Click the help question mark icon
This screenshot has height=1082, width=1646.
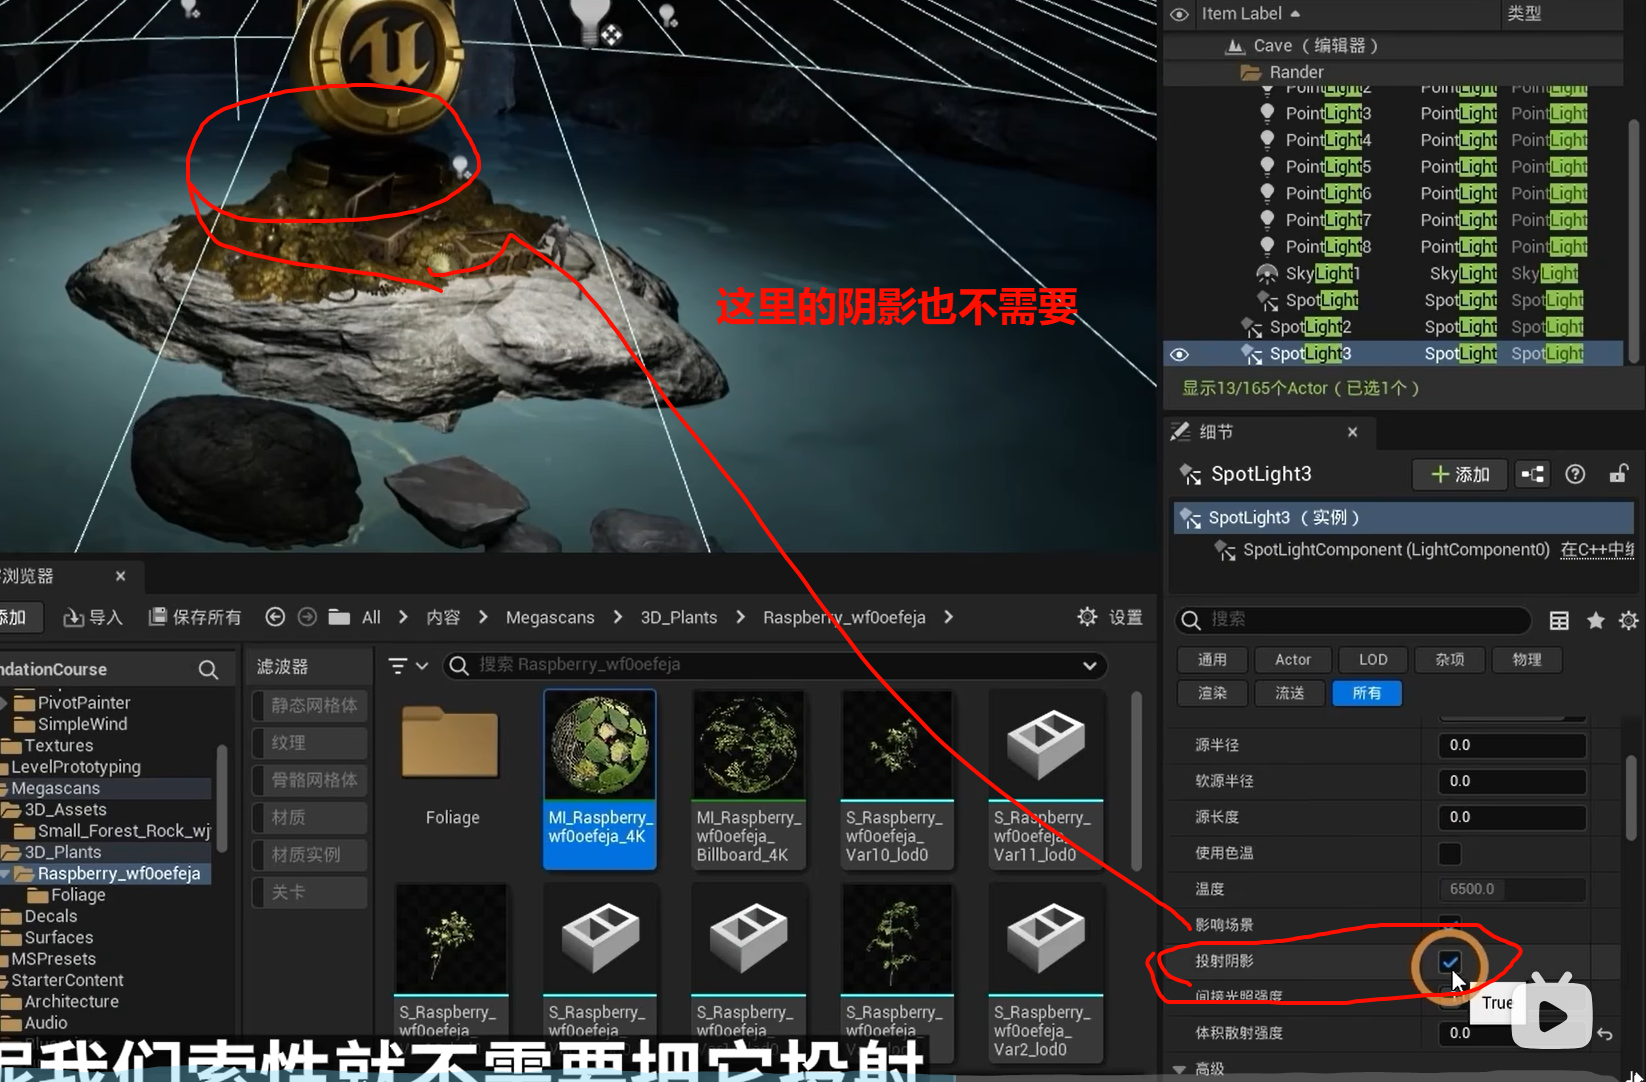pyautogui.click(x=1575, y=474)
